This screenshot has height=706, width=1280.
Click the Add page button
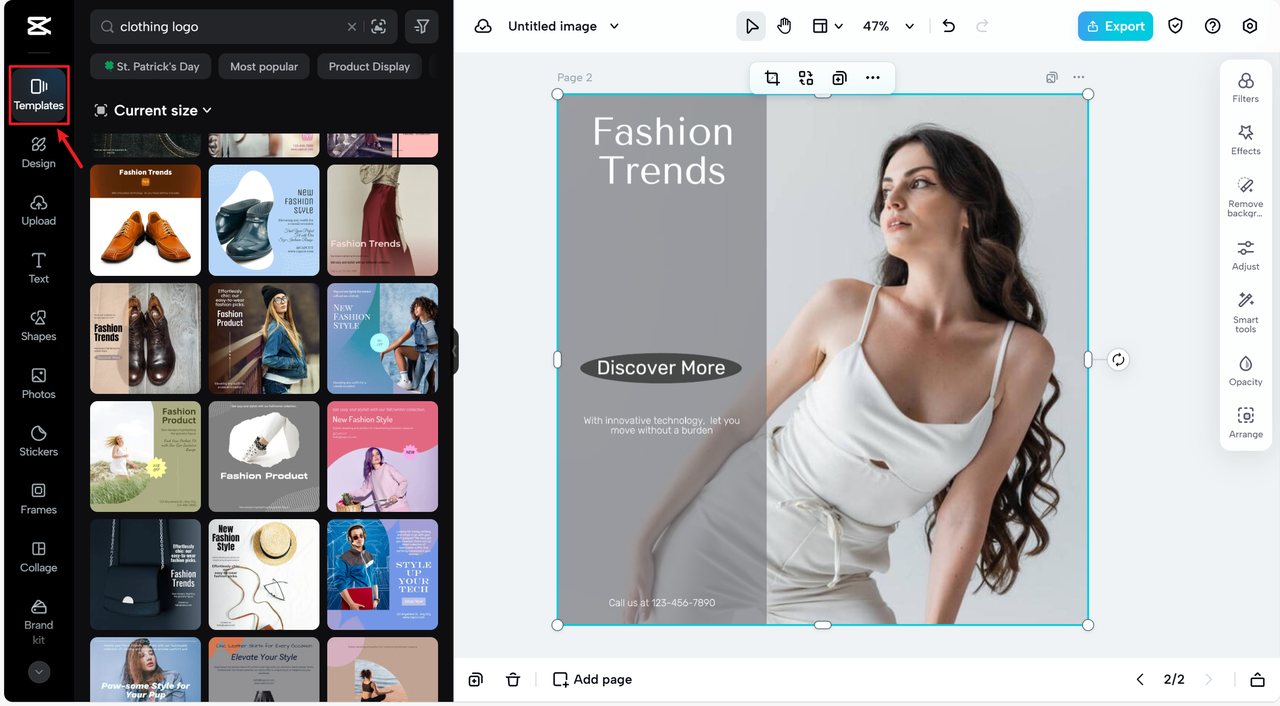click(592, 679)
